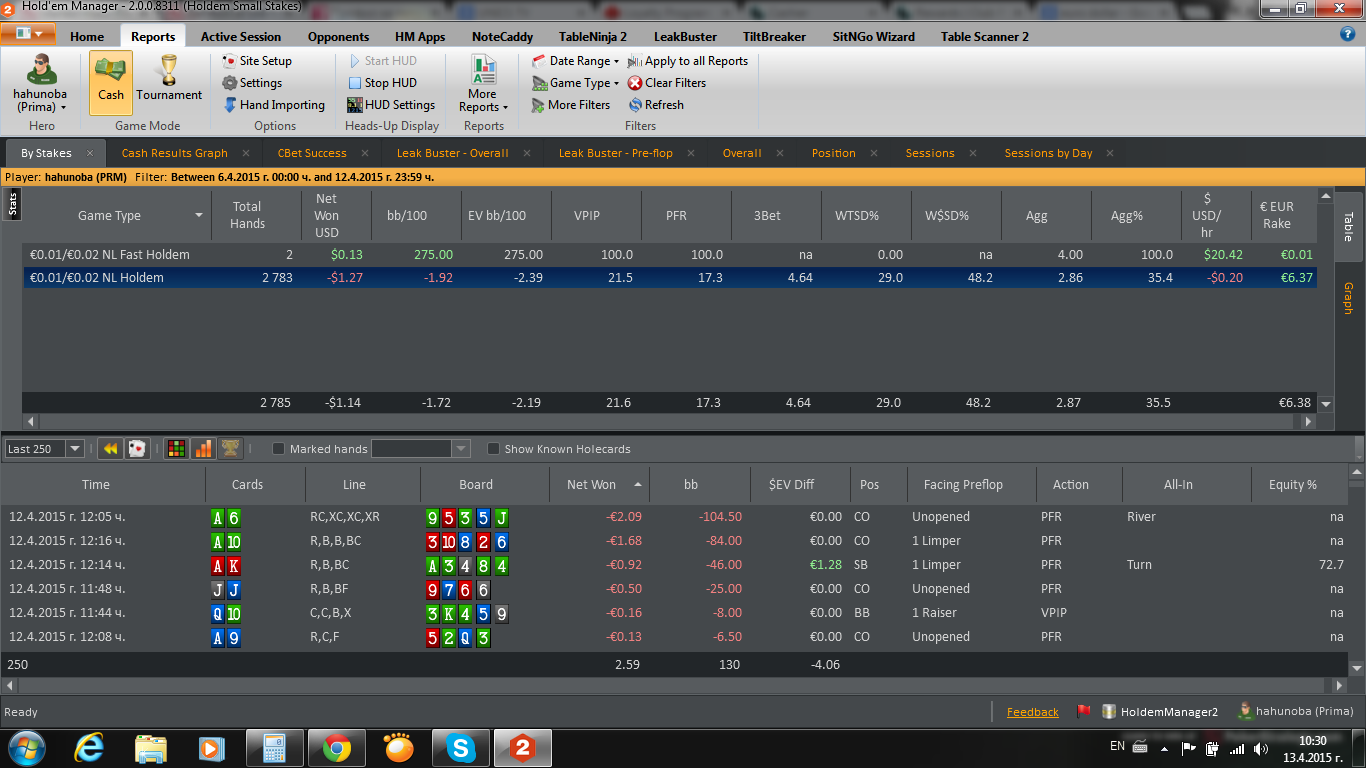This screenshot has height=768, width=1366.
Task: Click the hand list horizontal scrollbar right arrow
Action: point(1339,686)
